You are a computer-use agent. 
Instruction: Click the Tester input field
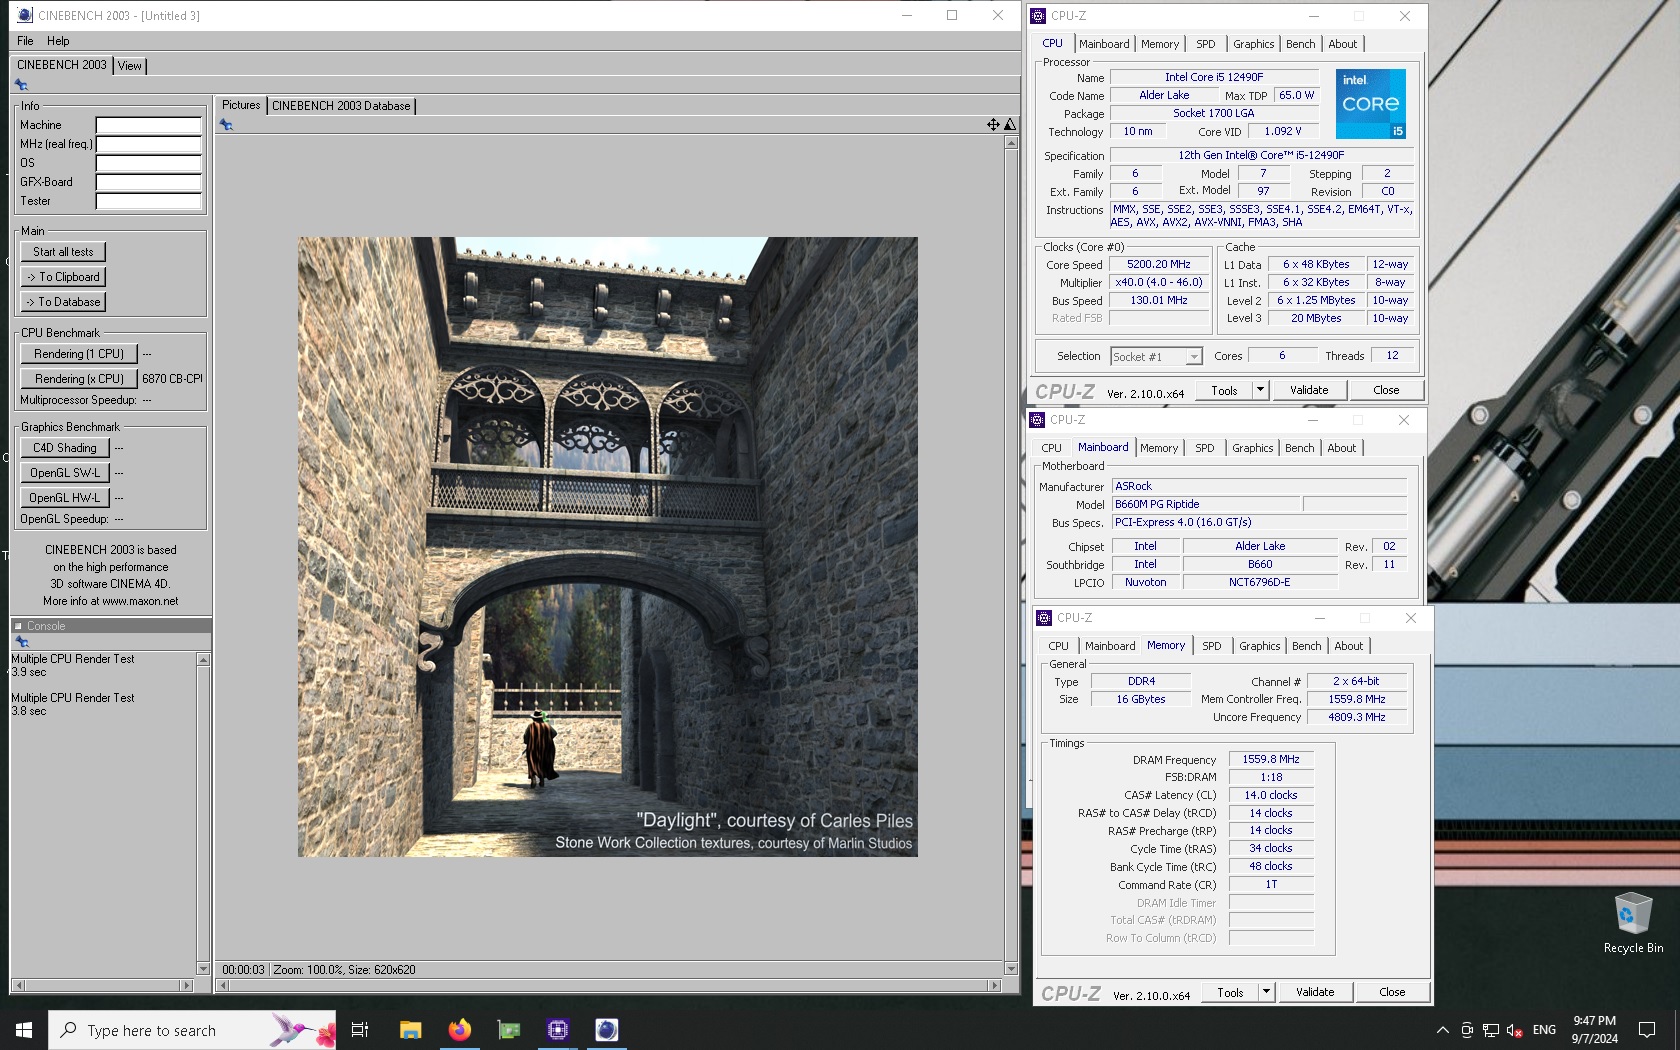pyautogui.click(x=149, y=201)
